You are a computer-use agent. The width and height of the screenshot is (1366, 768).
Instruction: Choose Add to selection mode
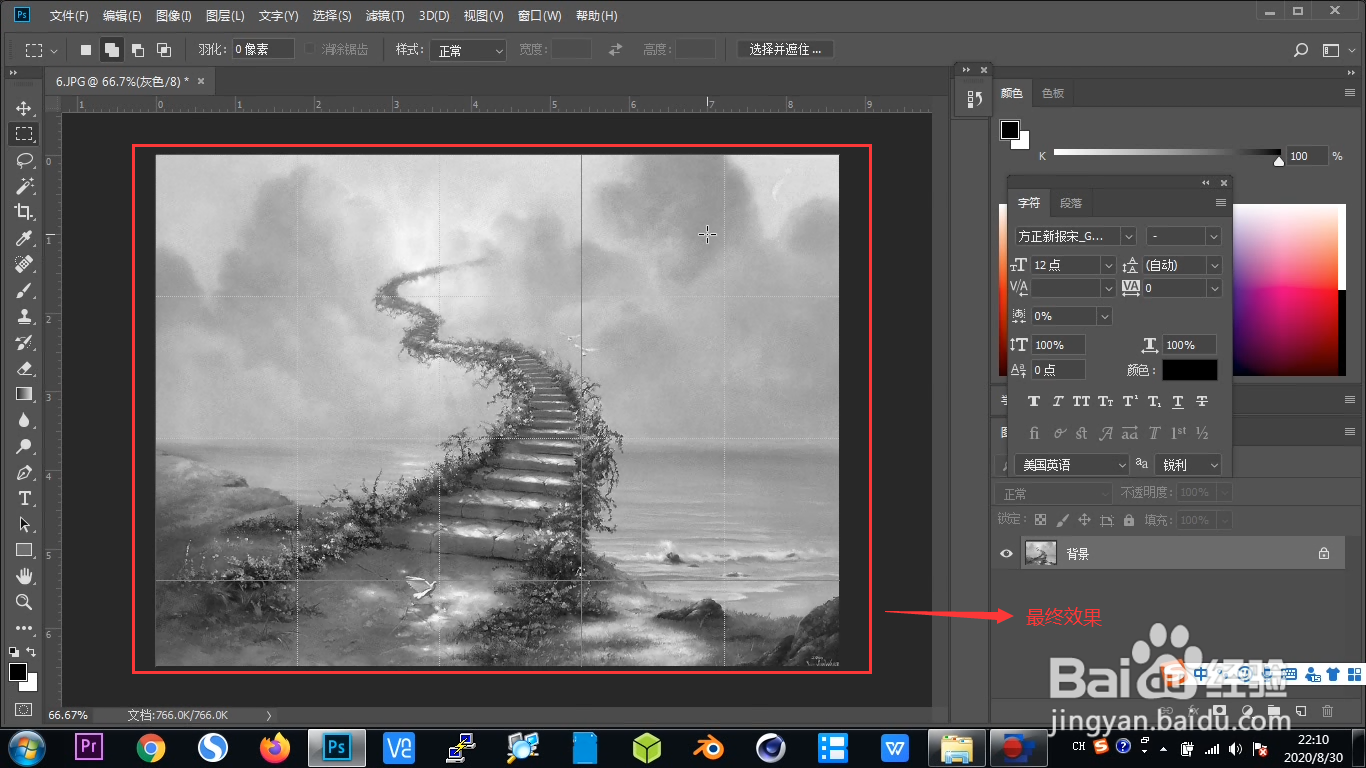click(112, 50)
